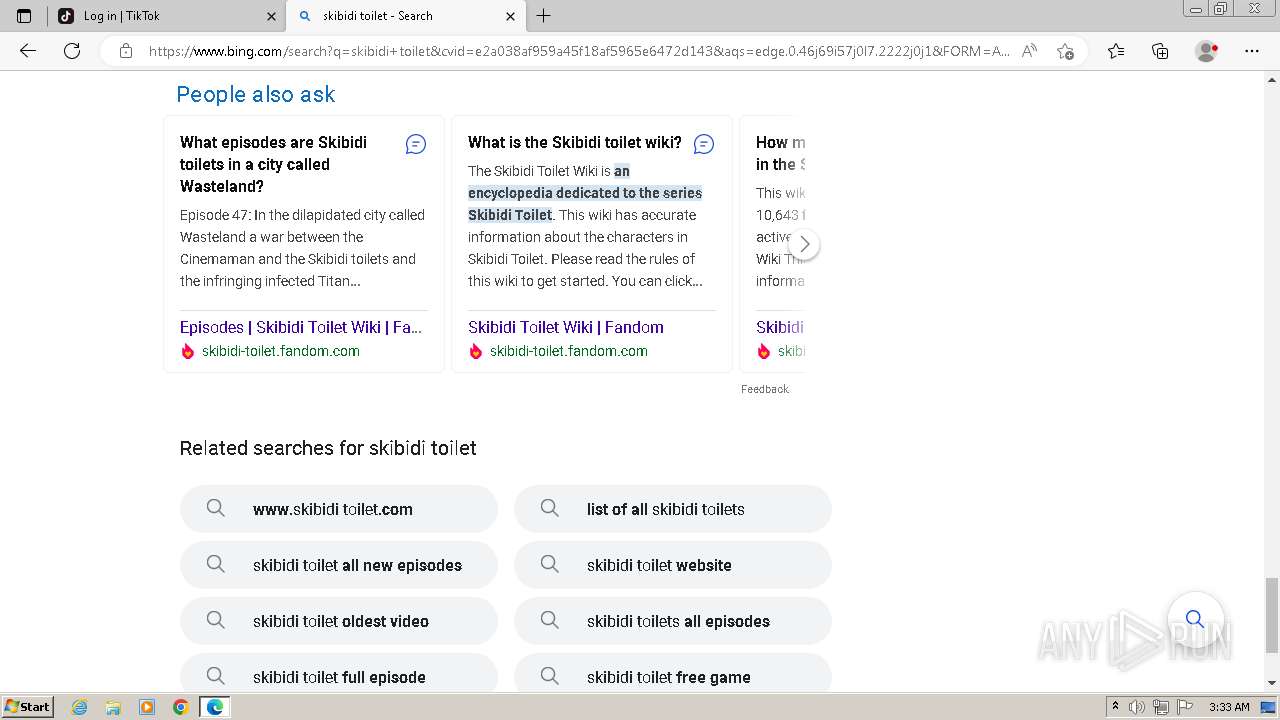Visit skibidi-toilet.fandom.com under Episodes card
1280x720 pixels.
pos(281,351)
